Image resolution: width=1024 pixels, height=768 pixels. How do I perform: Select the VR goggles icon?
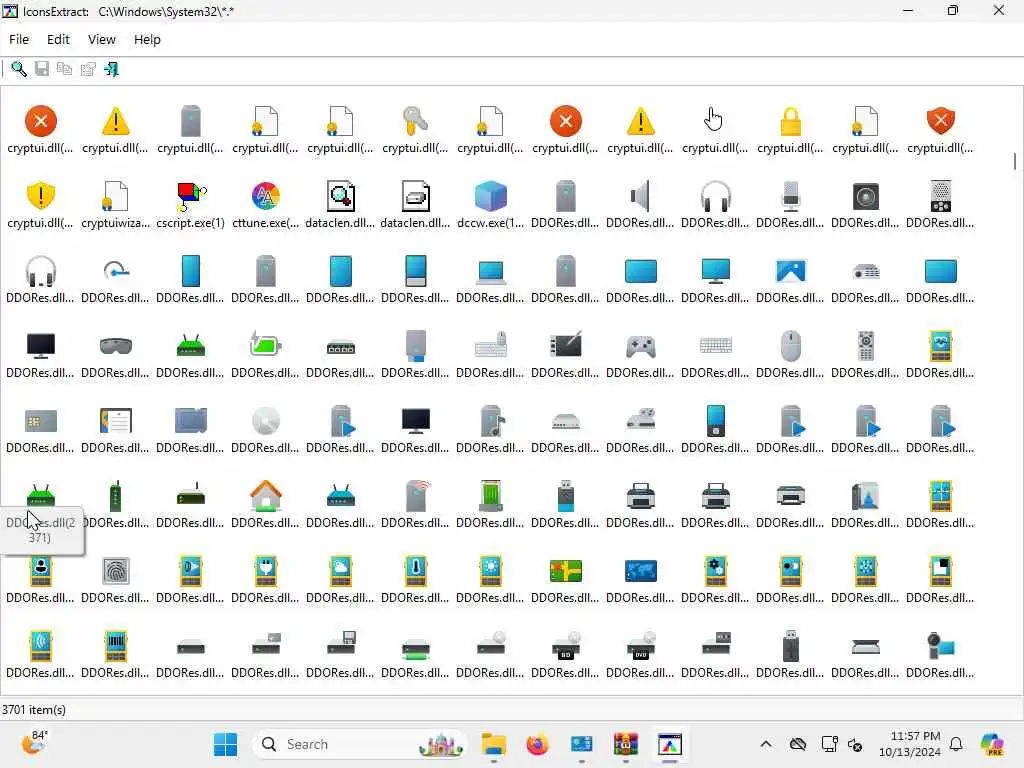pyautogui.click(x=116, y=345)
